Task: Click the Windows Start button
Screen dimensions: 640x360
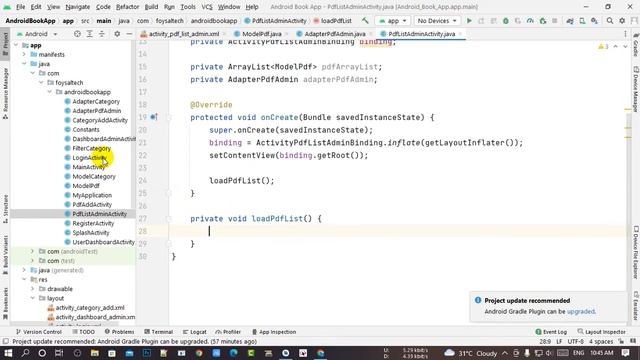Action: (8, 353)
